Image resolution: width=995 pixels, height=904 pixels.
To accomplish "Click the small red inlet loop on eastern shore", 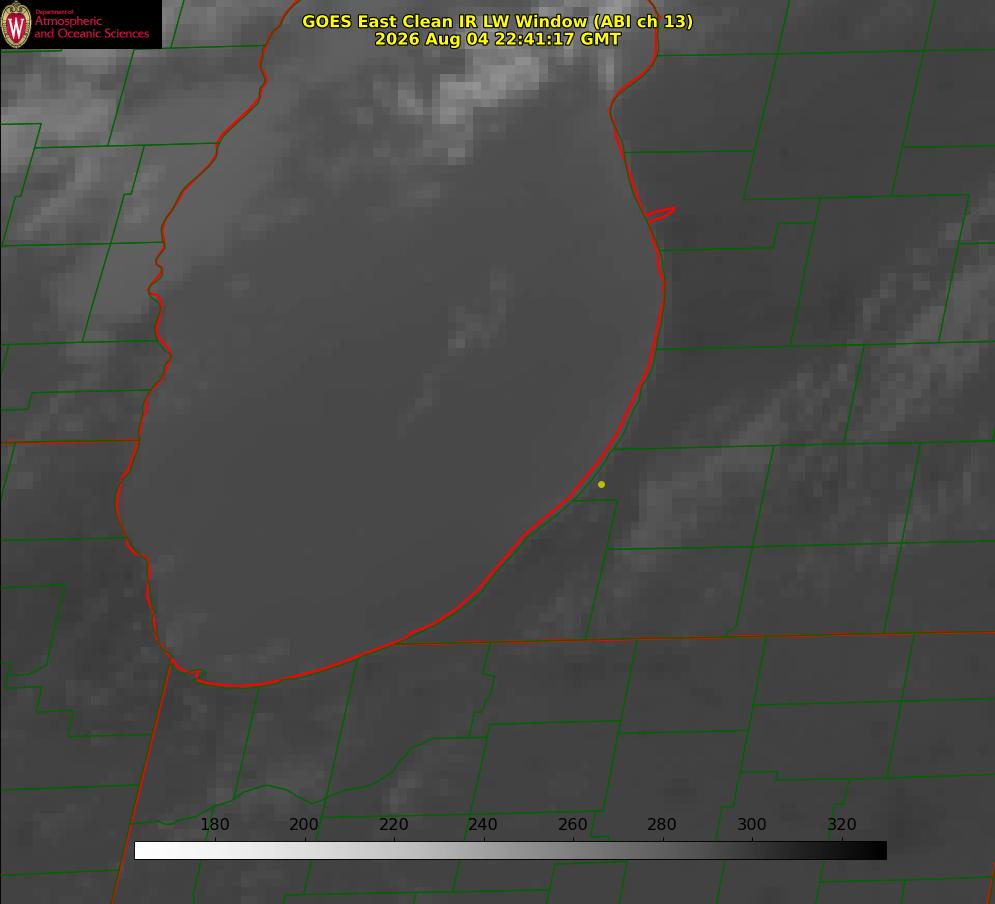I will click(x=660, y=214).
